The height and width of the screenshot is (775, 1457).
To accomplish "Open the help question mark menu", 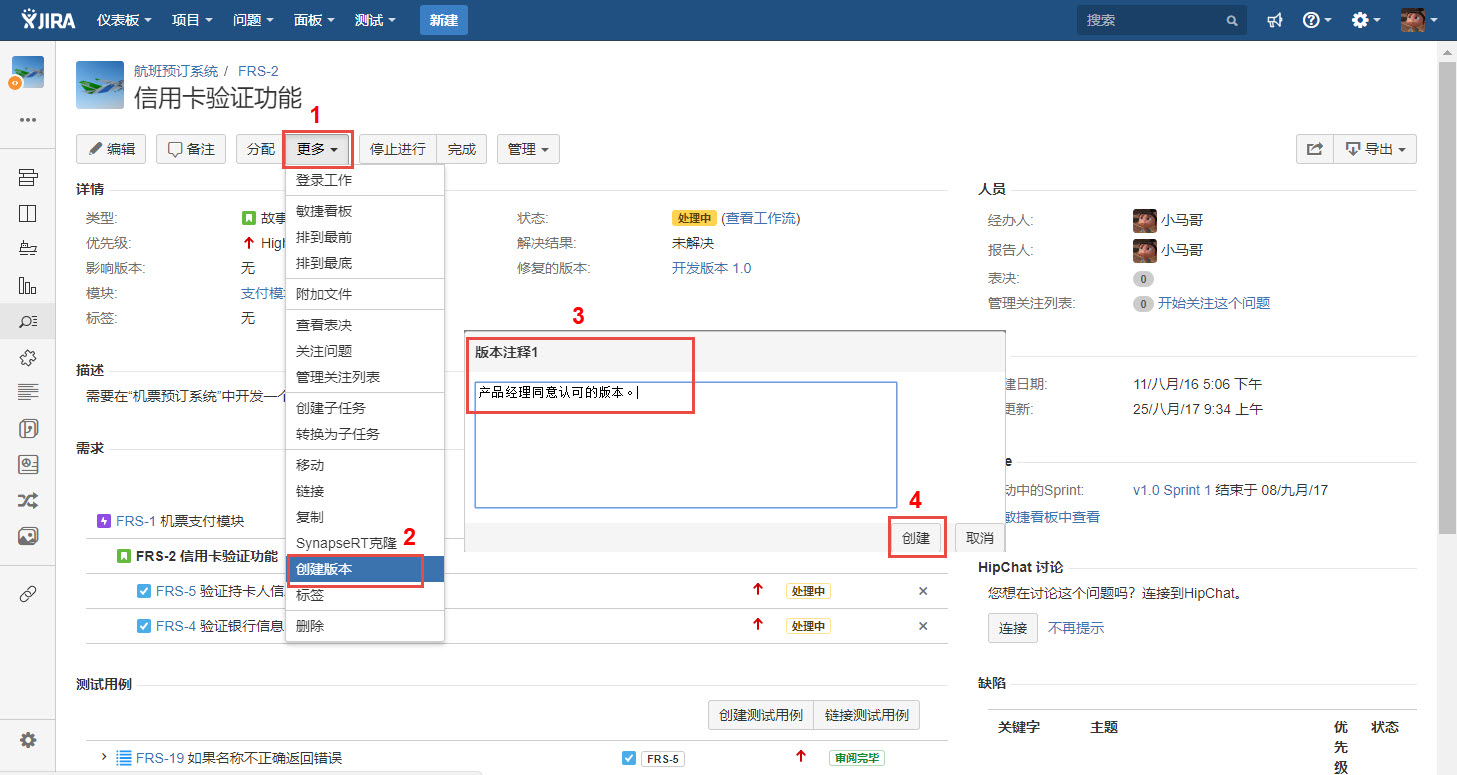I will click(1317, 20).
